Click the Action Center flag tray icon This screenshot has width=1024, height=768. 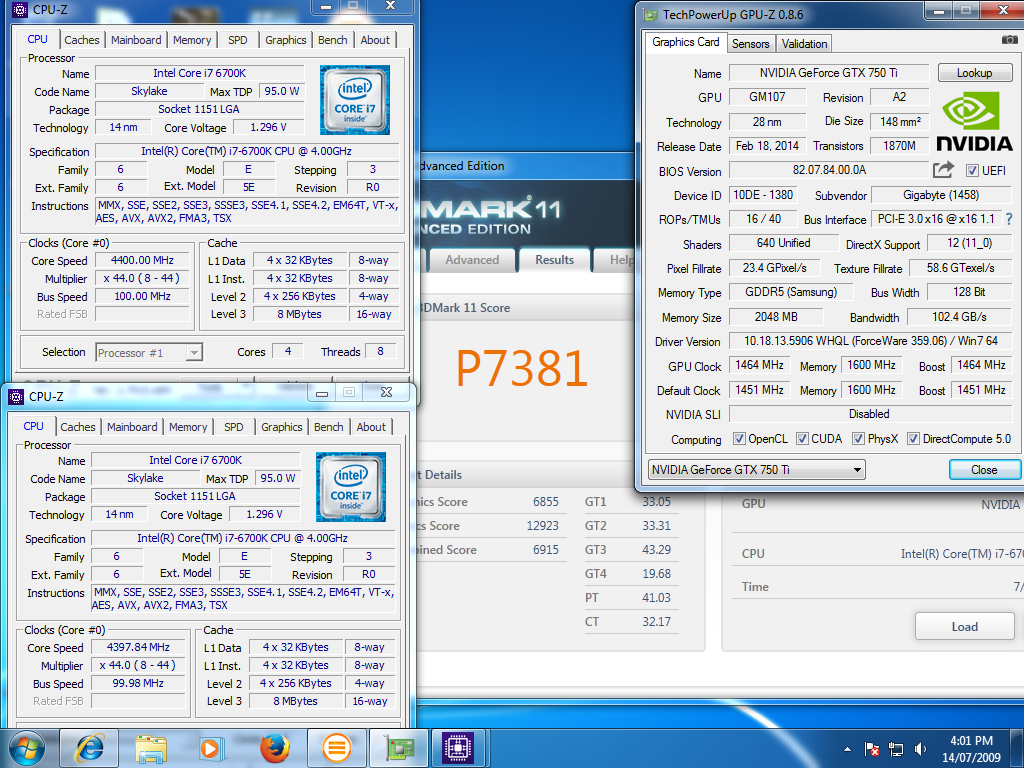(871, 749)
